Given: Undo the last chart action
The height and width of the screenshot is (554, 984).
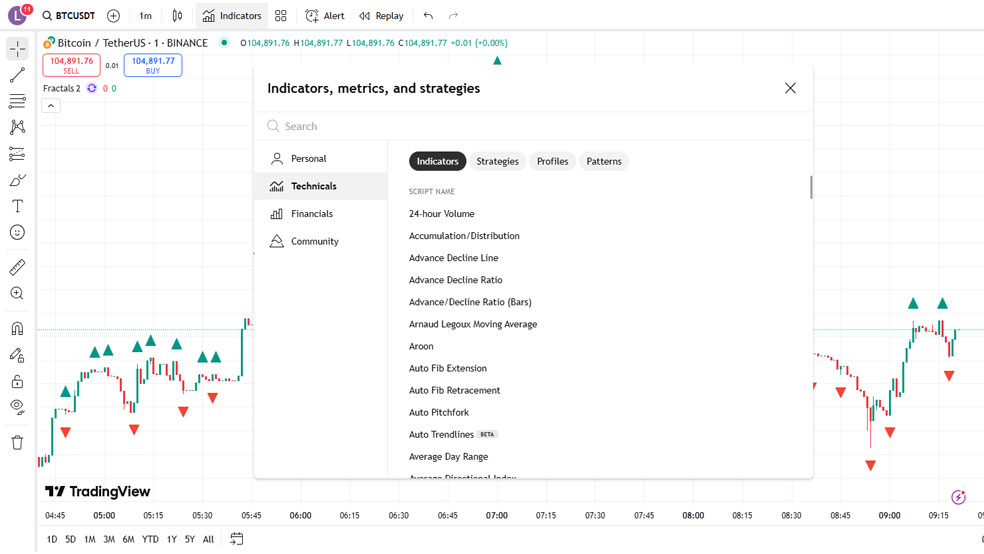Looking at the screenshot, I should click(x=428, y=16).
